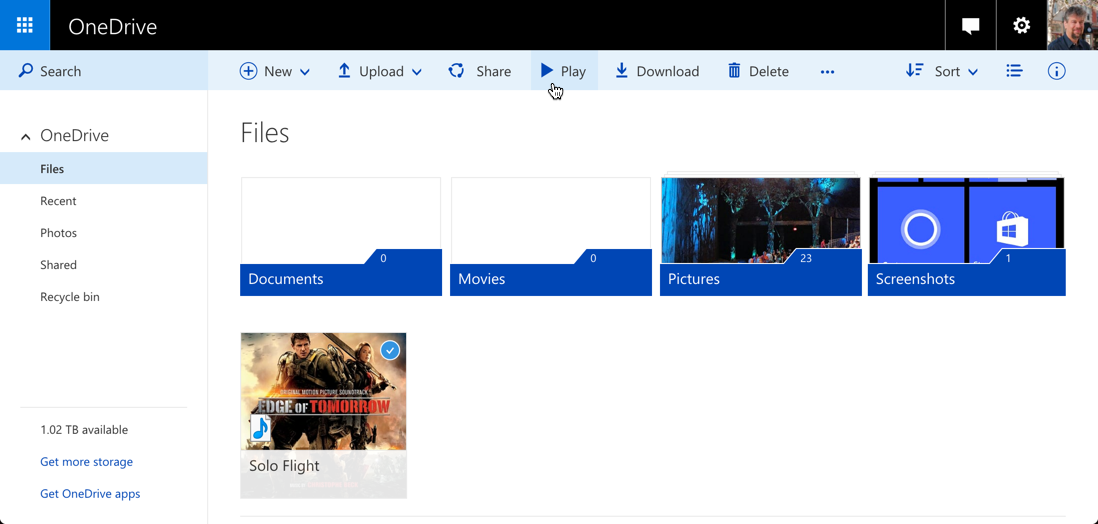
Task: Click the New plus-circle icon
Action: (249, 71)
